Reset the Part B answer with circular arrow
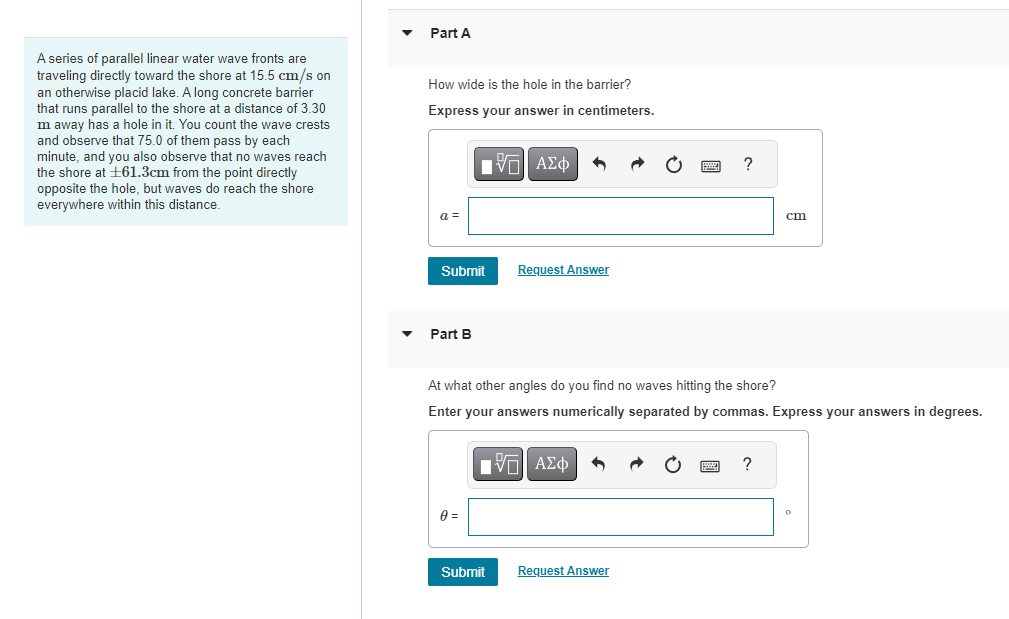The image size is (1009, 619). pos(672,465)
